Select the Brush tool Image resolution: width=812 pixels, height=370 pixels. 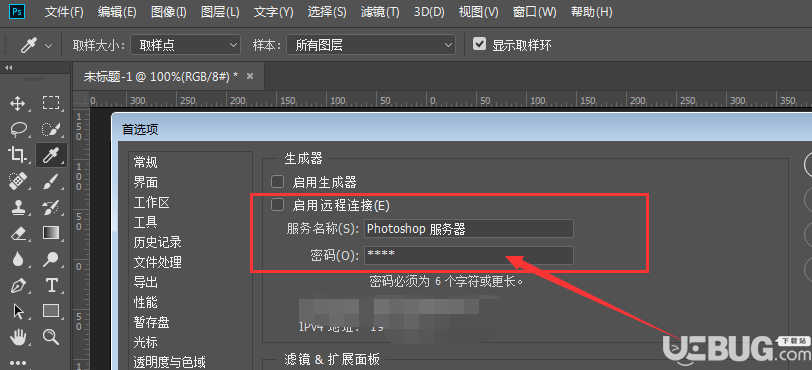pyautogui.click(x=51, y=180)
